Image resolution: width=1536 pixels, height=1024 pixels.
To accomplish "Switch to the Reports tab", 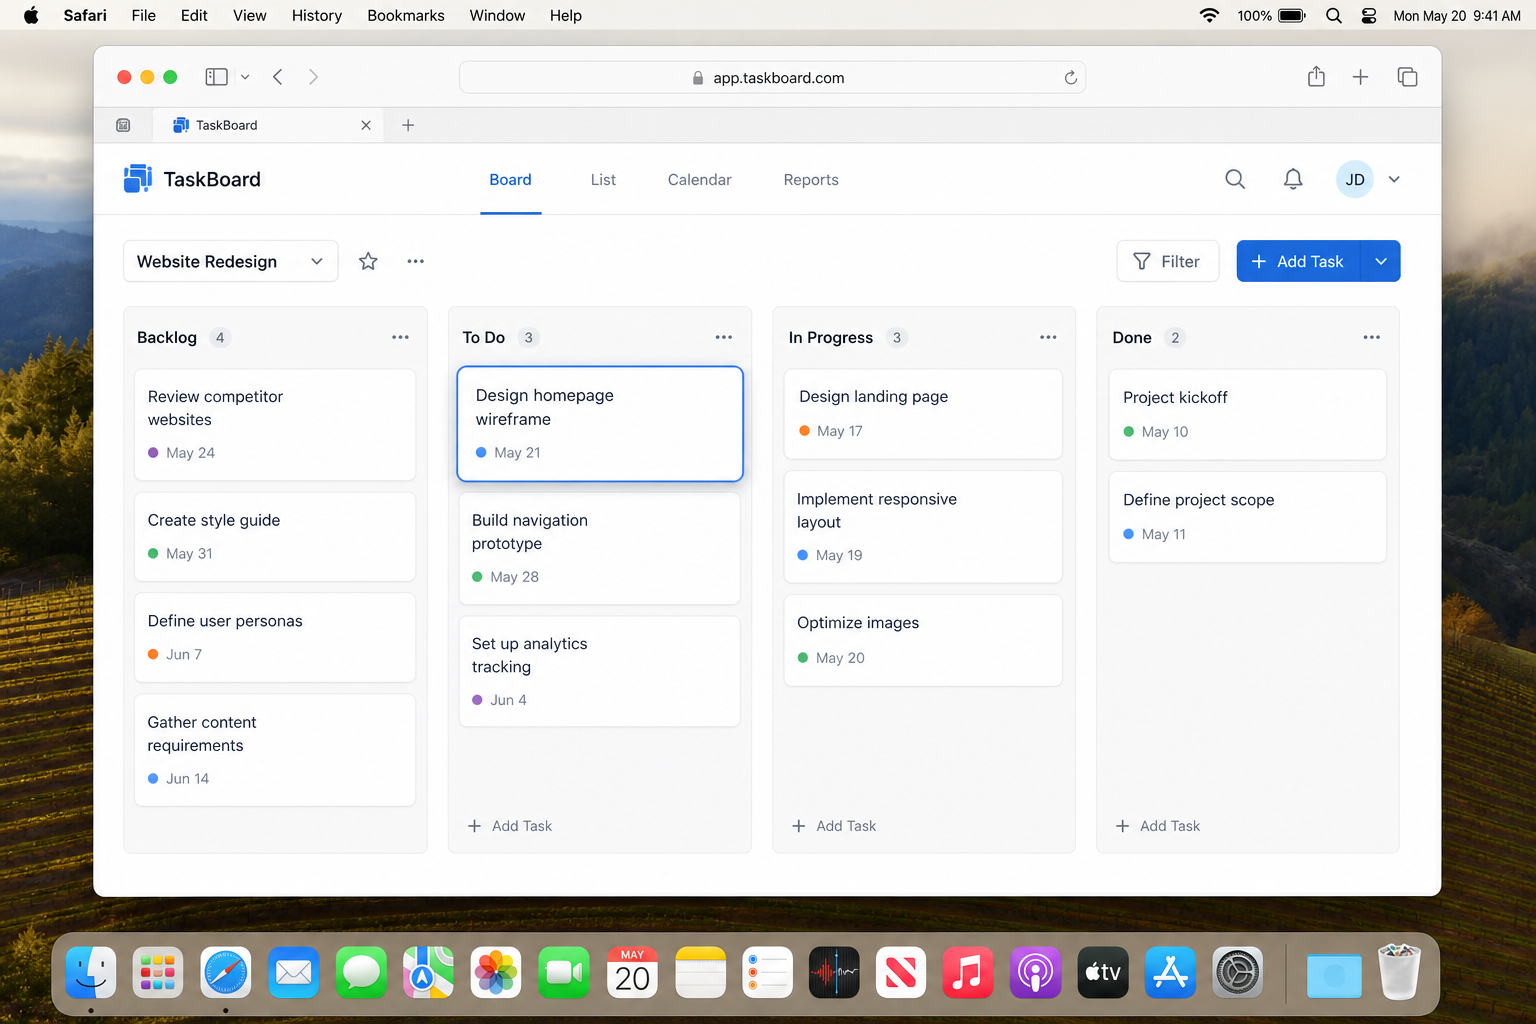I will (x=811, y=180).
